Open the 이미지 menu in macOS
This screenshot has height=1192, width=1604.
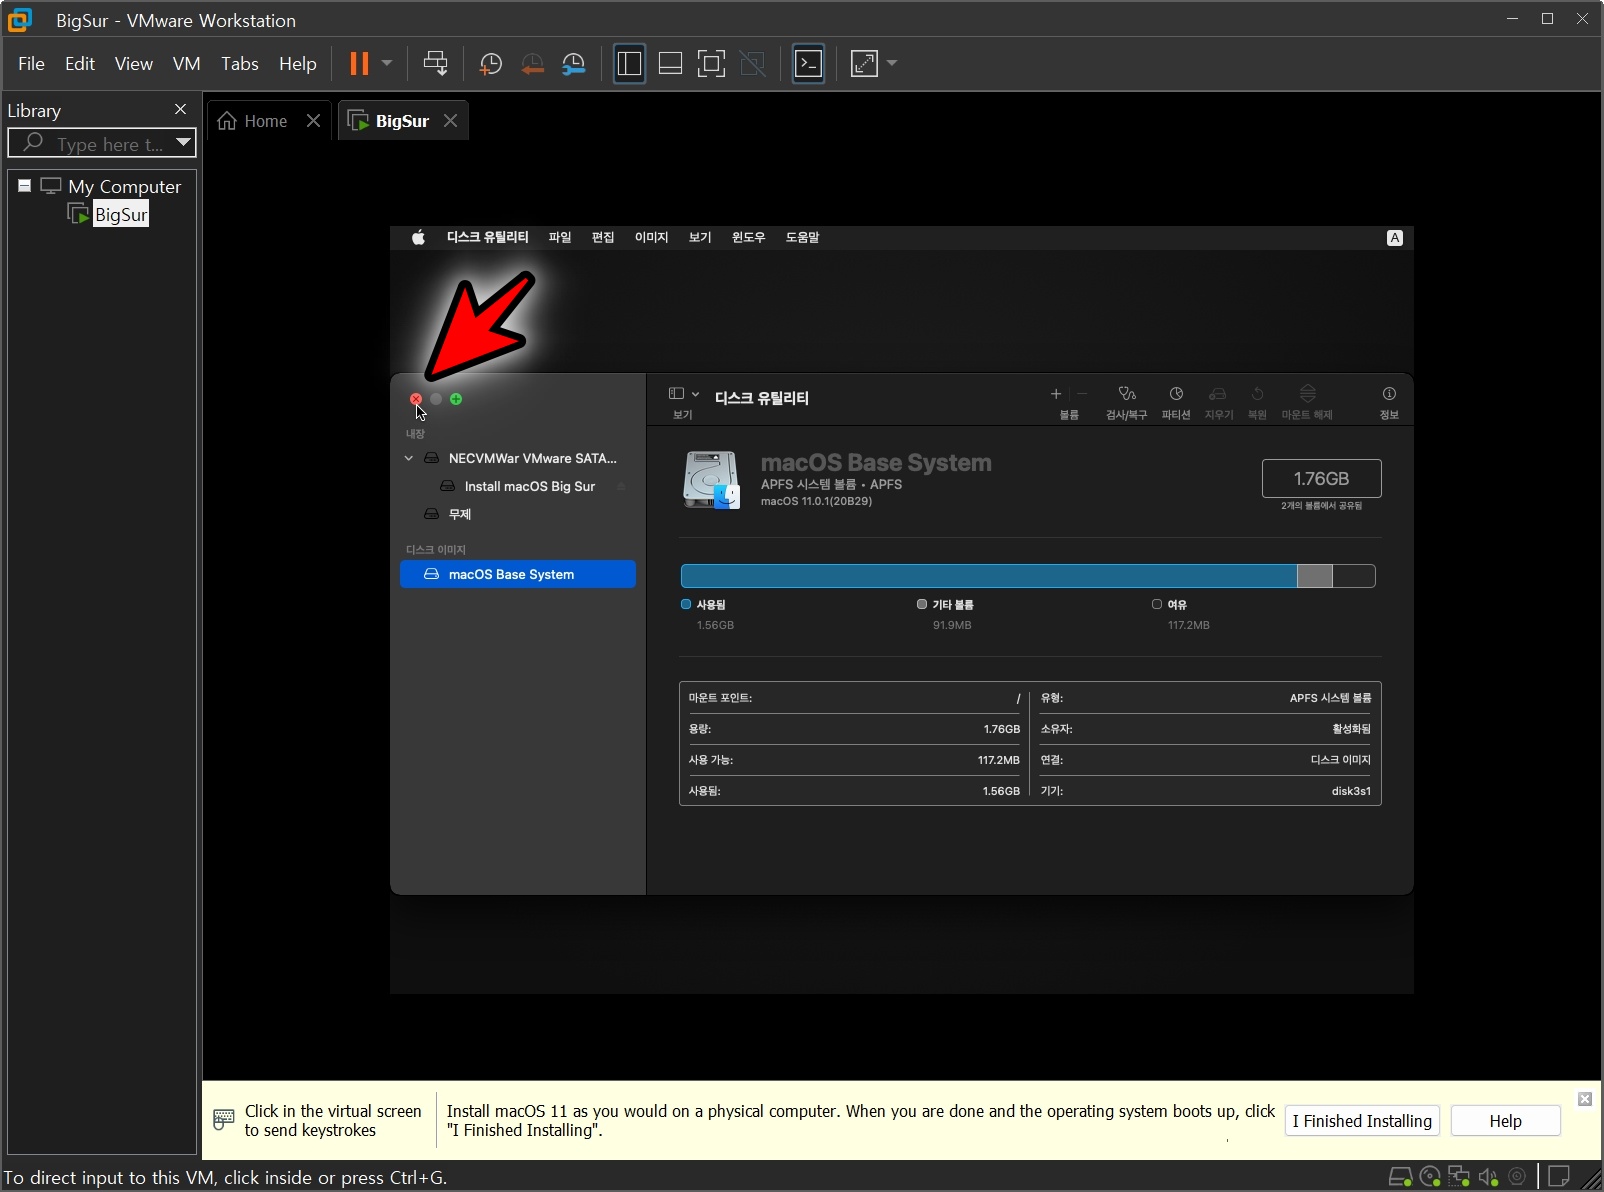[651, 238]
